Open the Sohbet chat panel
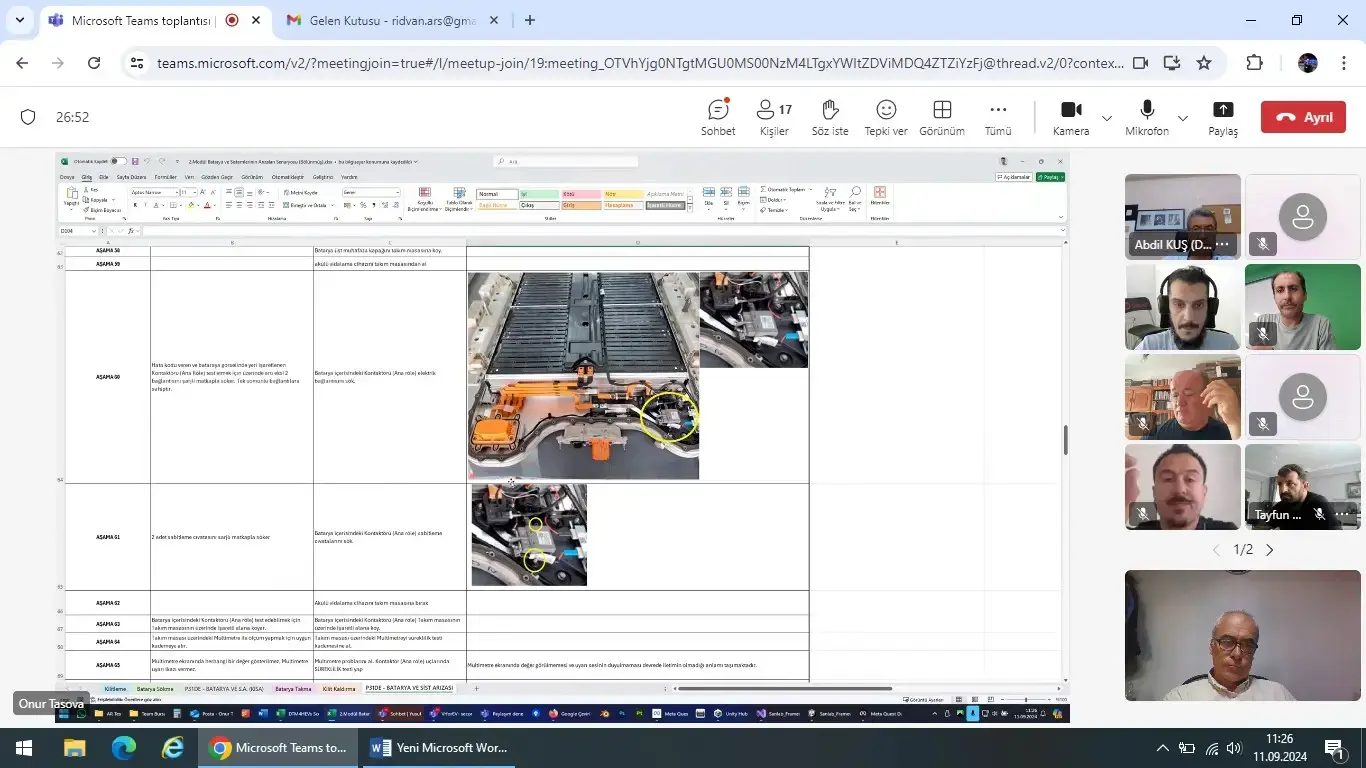1366x768 pixels. 717,117
